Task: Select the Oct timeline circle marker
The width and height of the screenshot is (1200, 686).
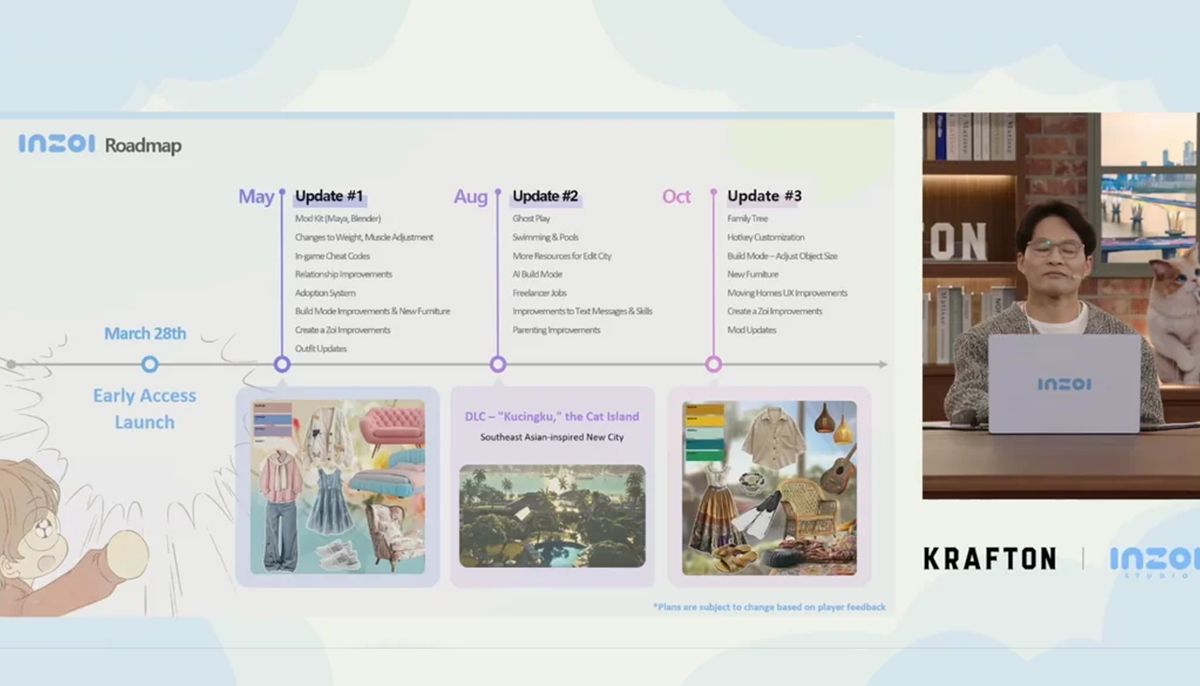Action: (713, 364)
